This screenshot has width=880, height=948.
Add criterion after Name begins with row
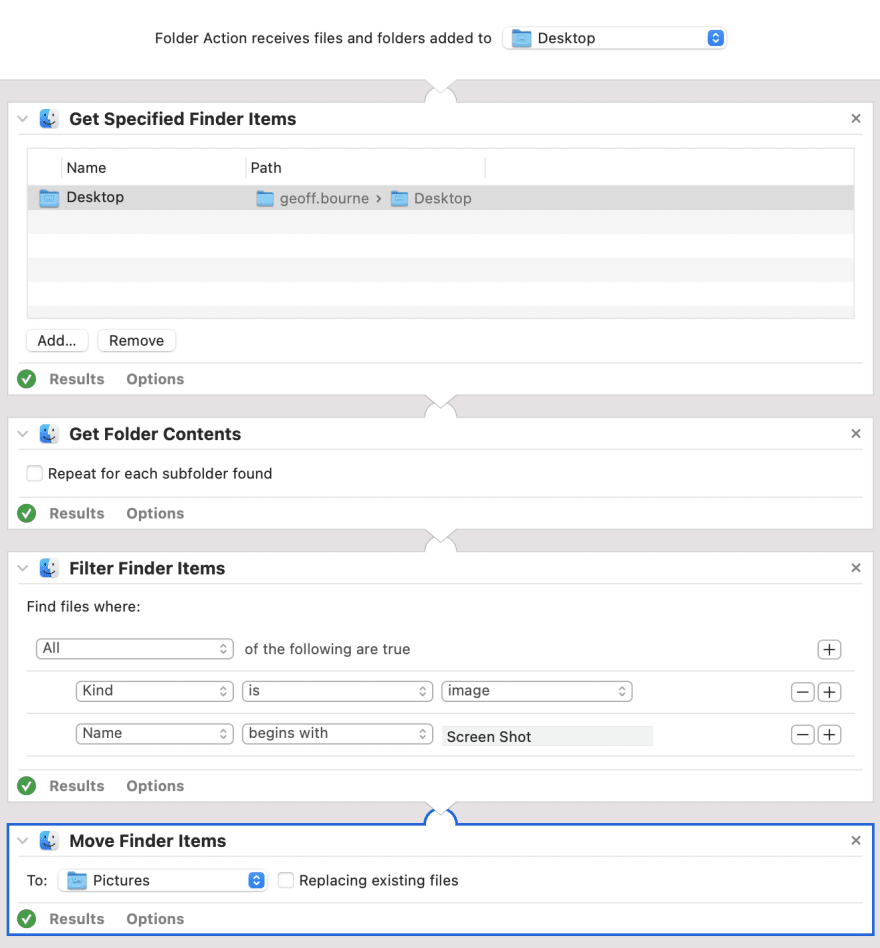click(829, 735)
